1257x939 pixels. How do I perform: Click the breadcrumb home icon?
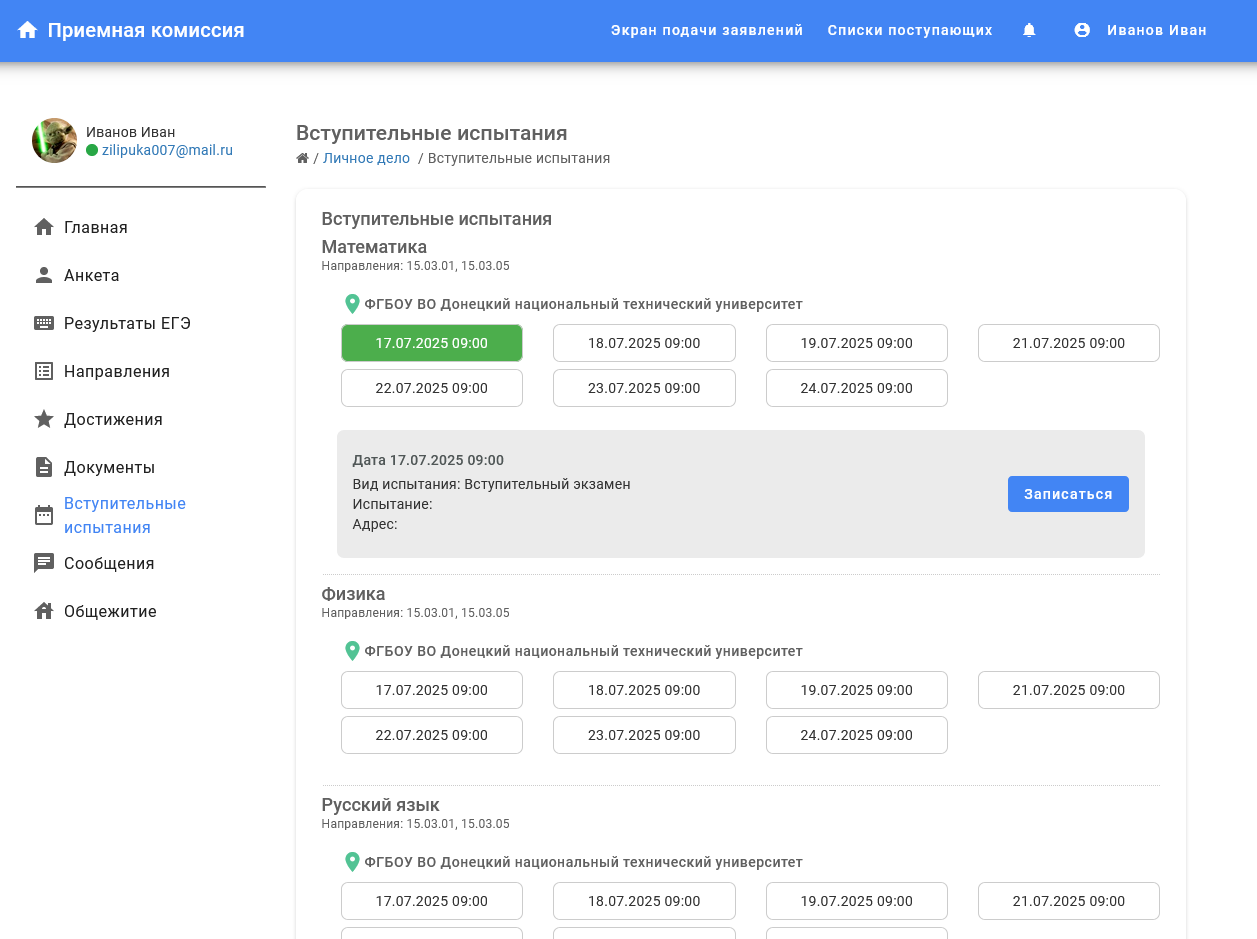303,158
